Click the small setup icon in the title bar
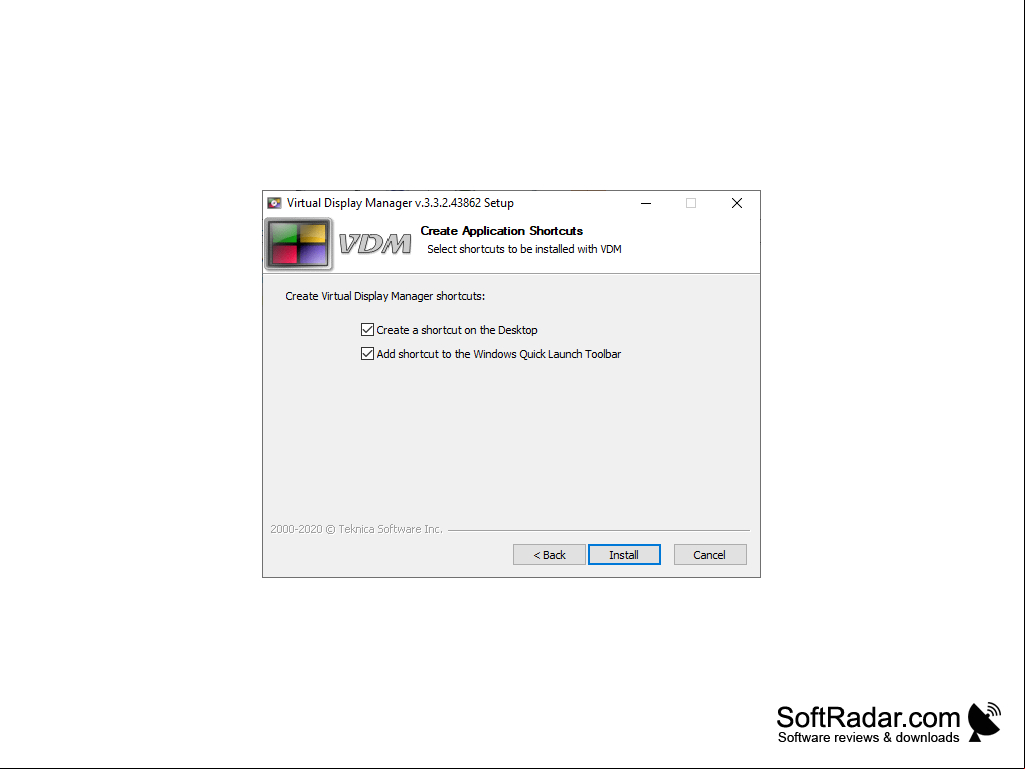The width and height of the screenshot is (1025, 769). 275,203
